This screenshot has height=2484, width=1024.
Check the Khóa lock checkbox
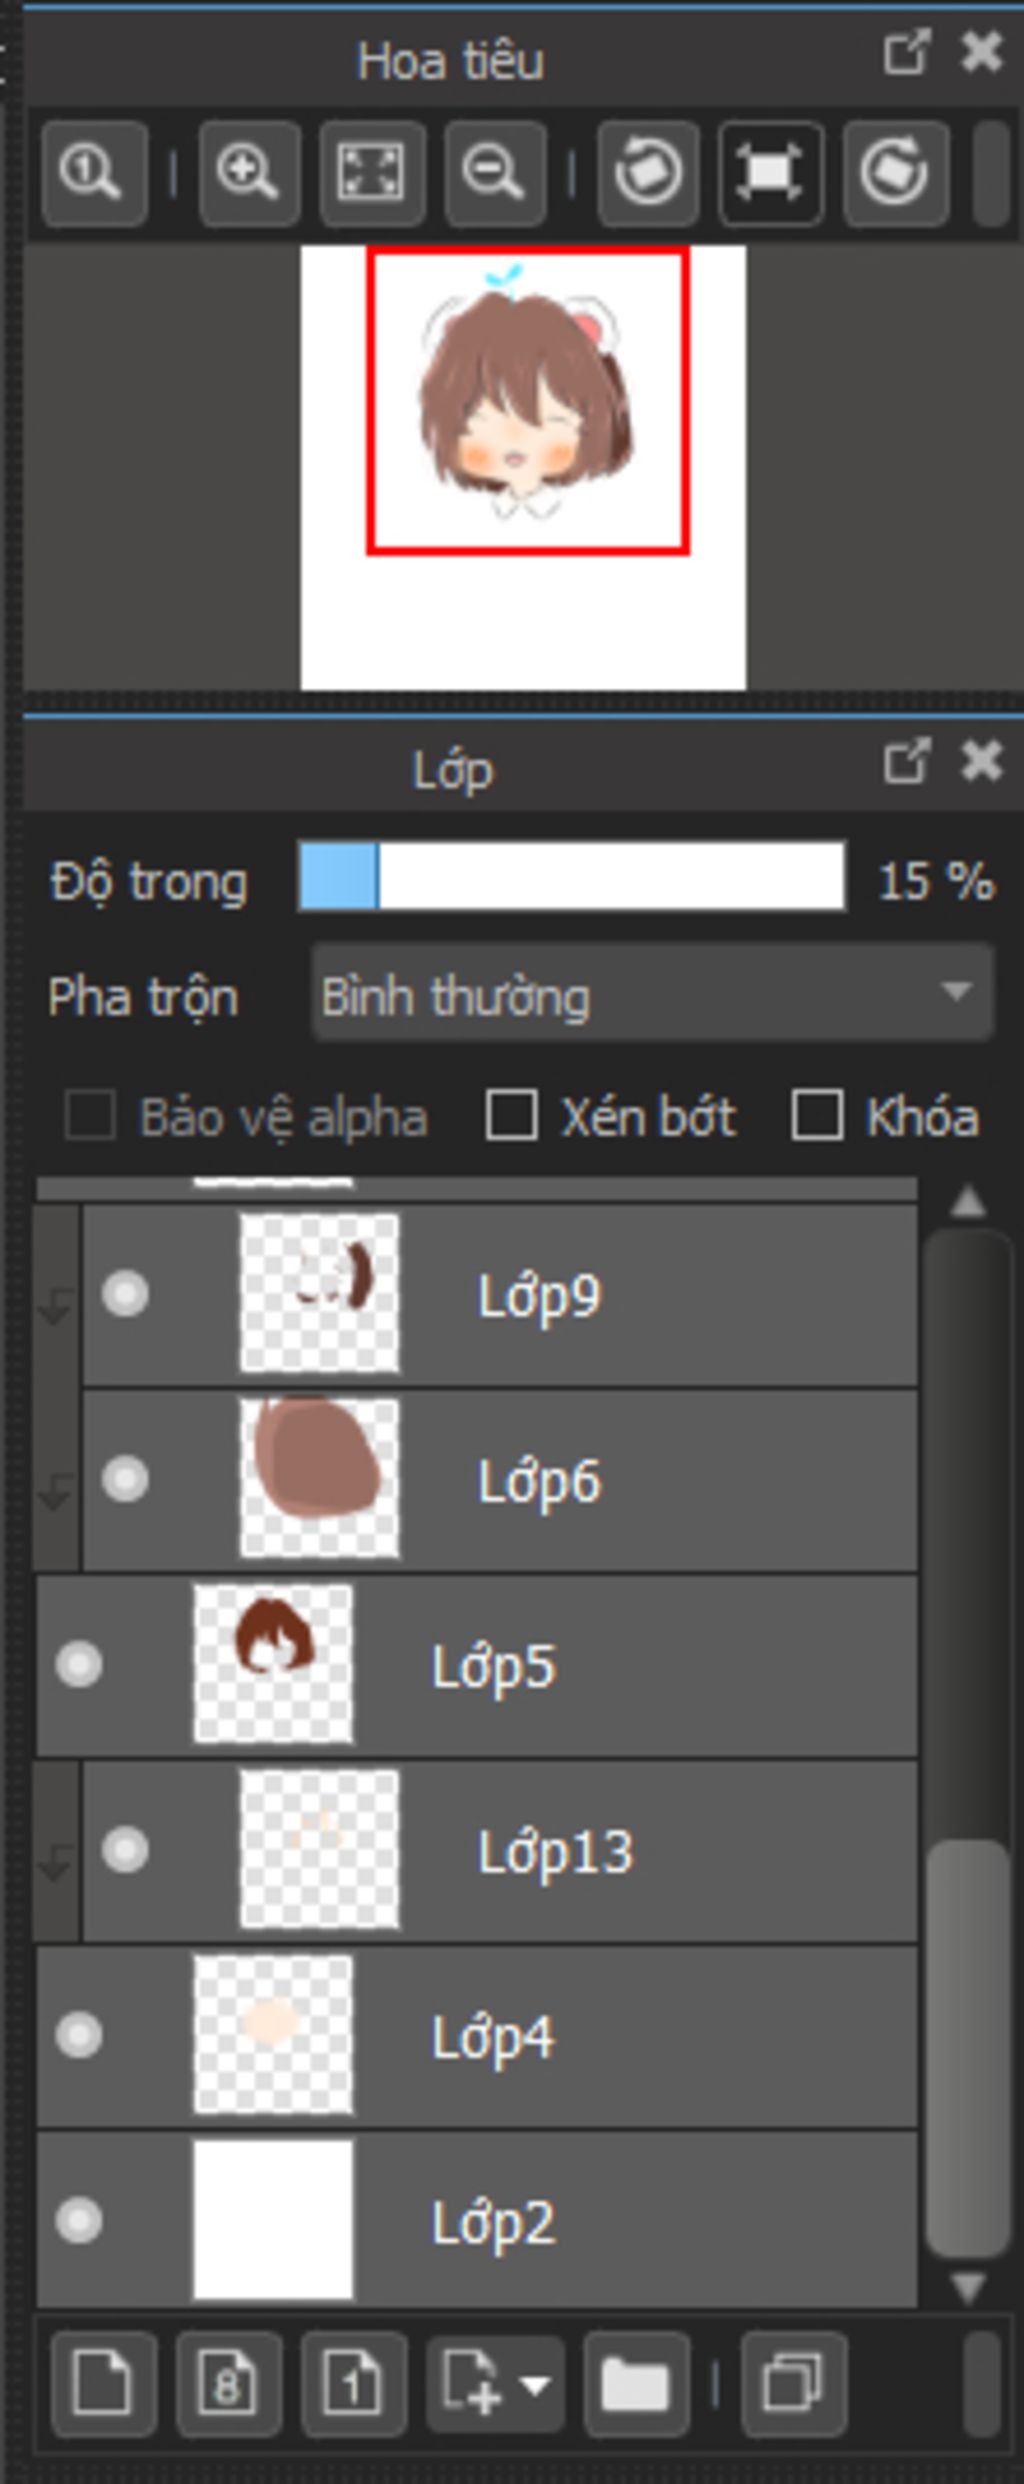[x=817, y=1115]
